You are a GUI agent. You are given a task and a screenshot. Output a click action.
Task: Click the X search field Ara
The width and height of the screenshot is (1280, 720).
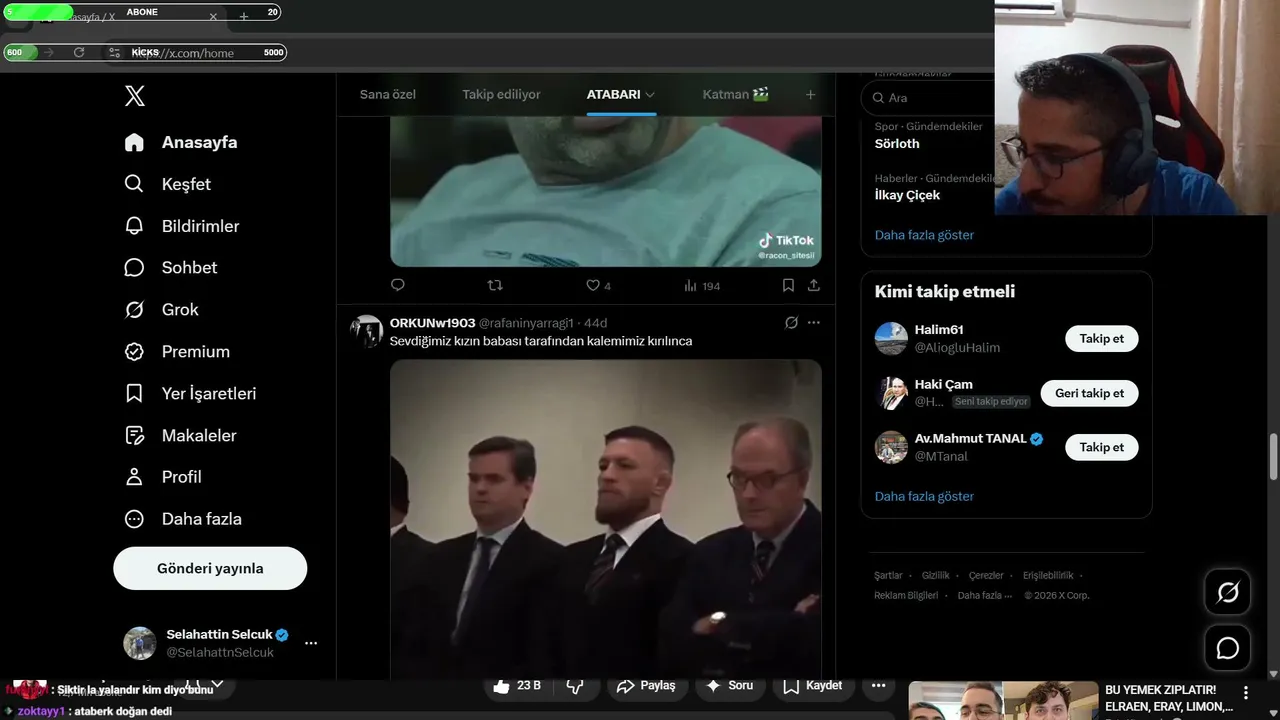930,98
